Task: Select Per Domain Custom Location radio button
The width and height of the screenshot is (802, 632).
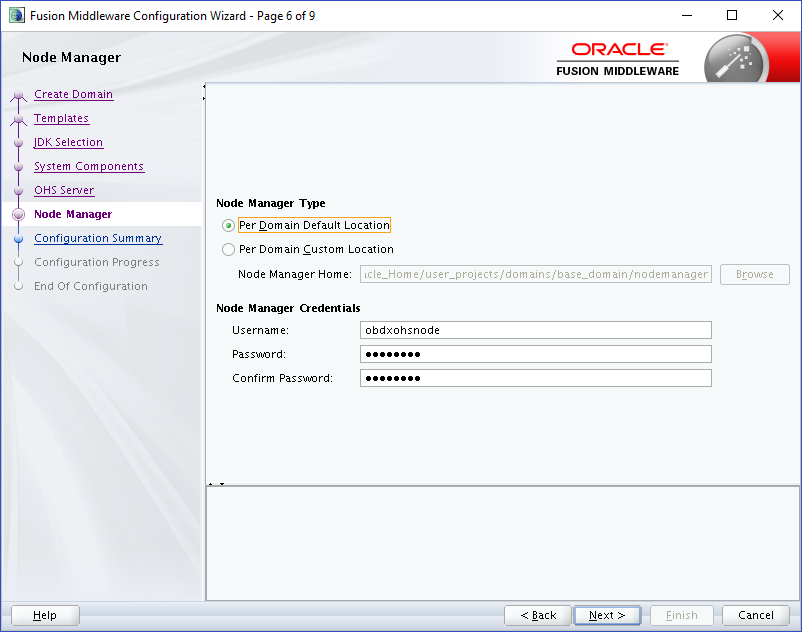Action: coord(228,250)
